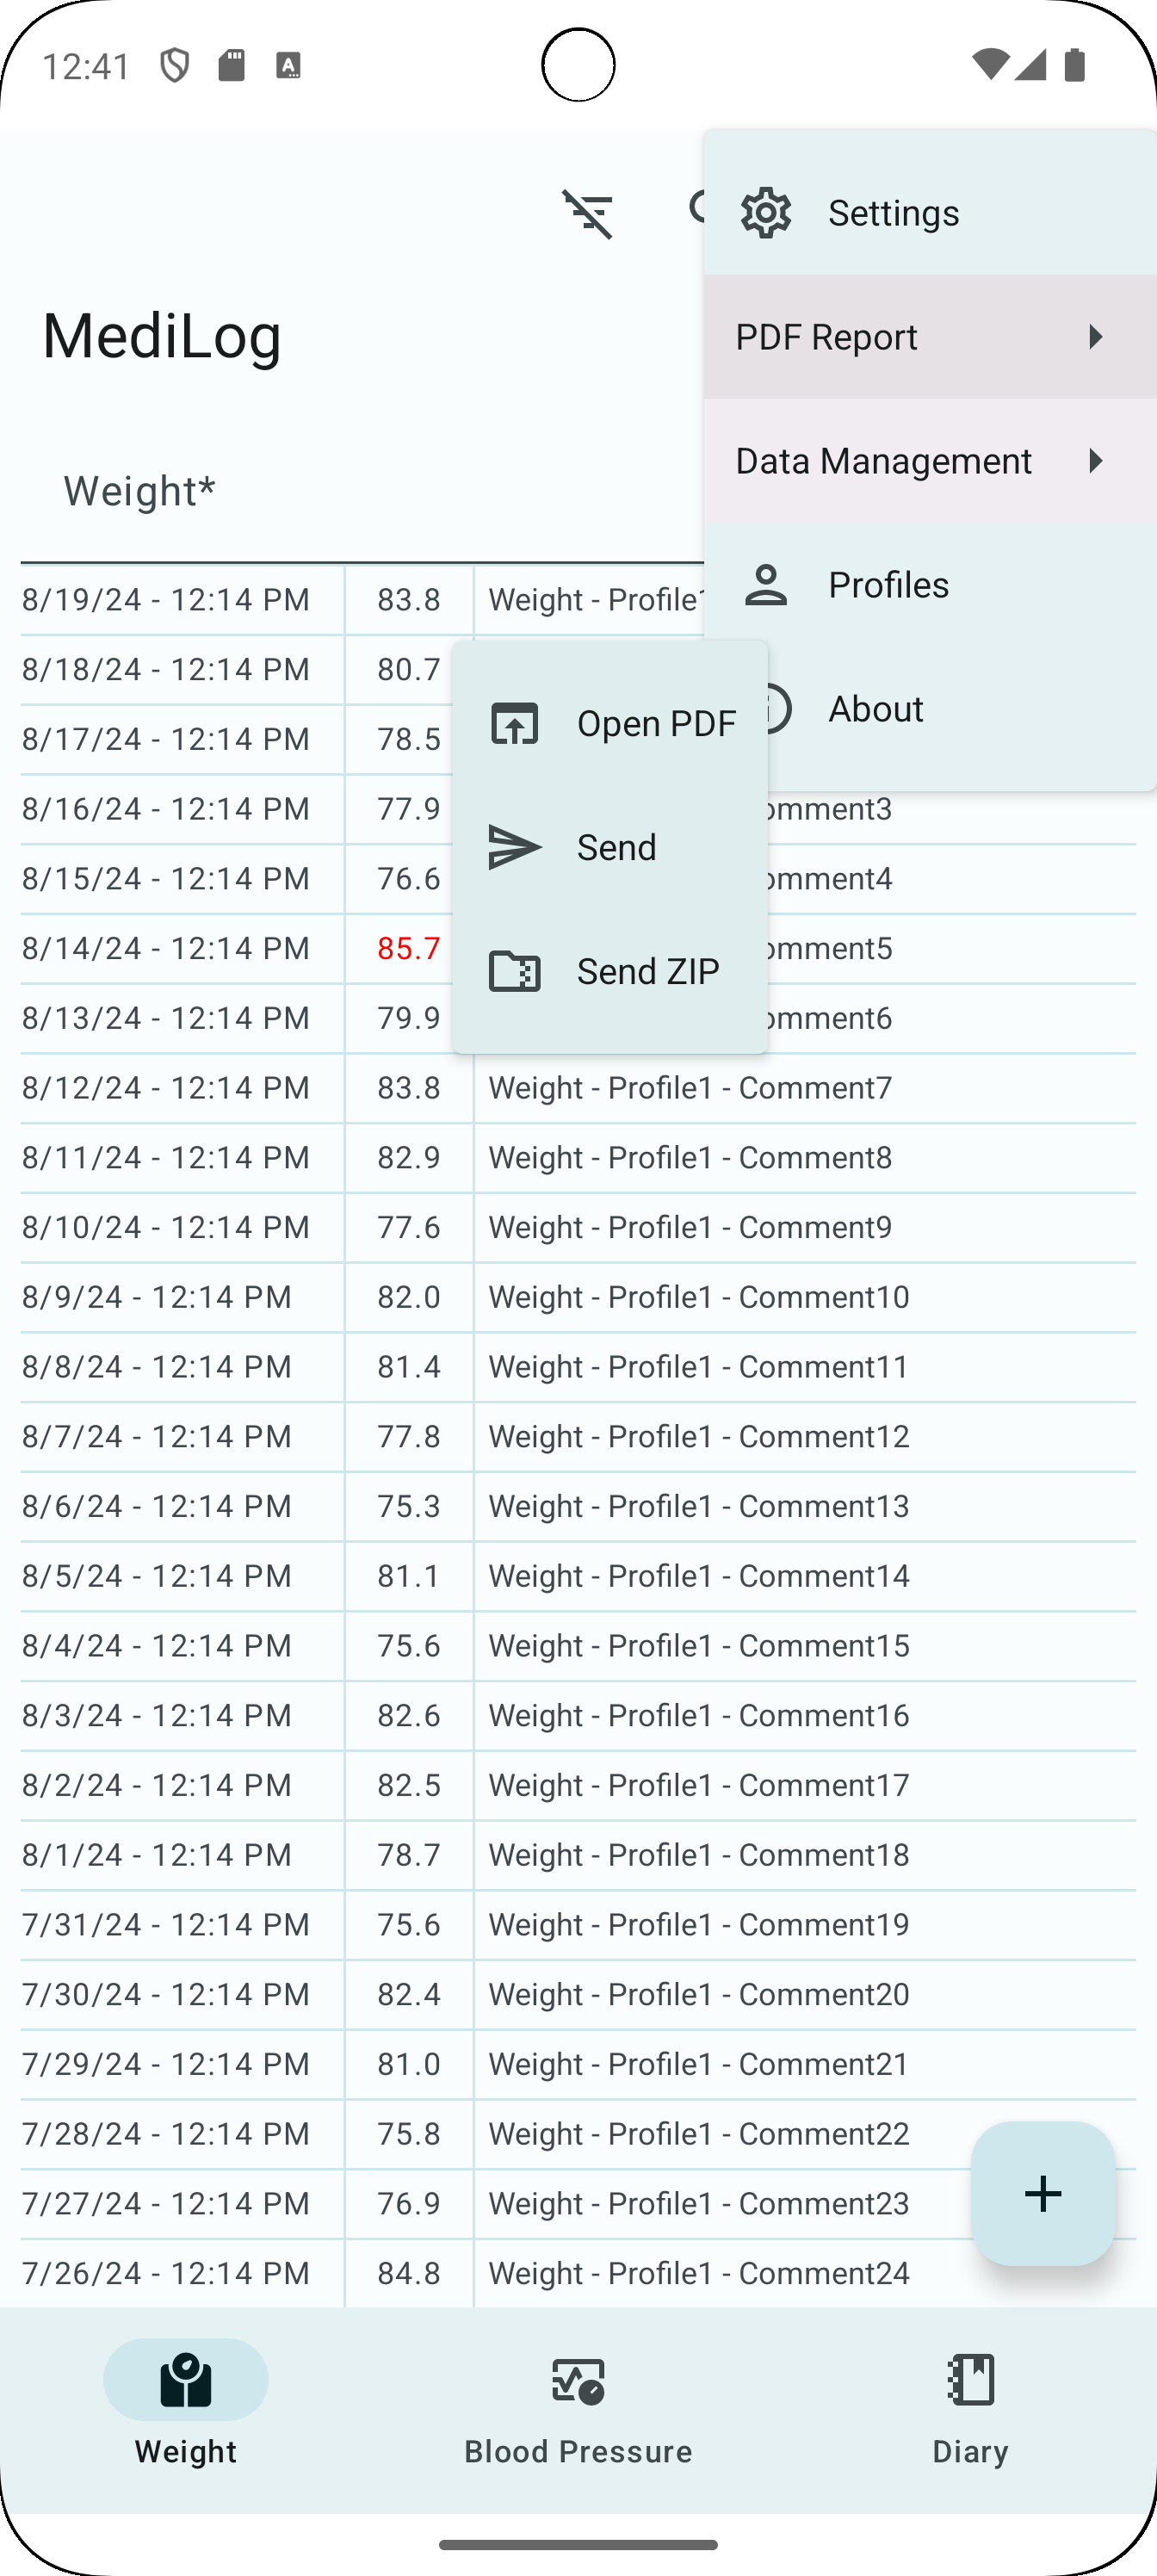The height and width of the screenshot is (2576, 1157).
Task: Select the About menu entry
Action: (x=875, y=709)
